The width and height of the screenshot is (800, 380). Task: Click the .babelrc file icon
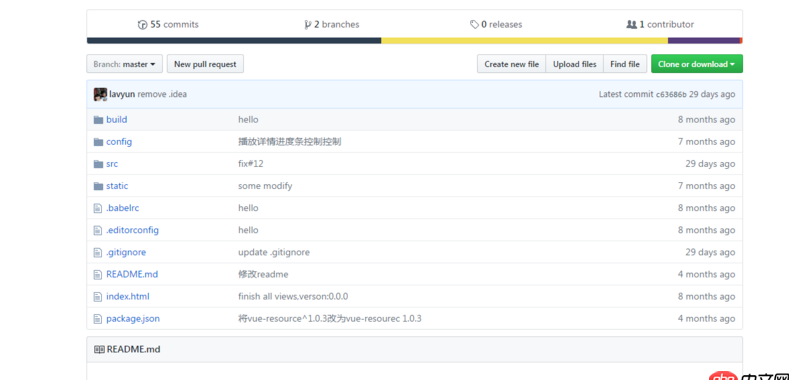[98, 208]
